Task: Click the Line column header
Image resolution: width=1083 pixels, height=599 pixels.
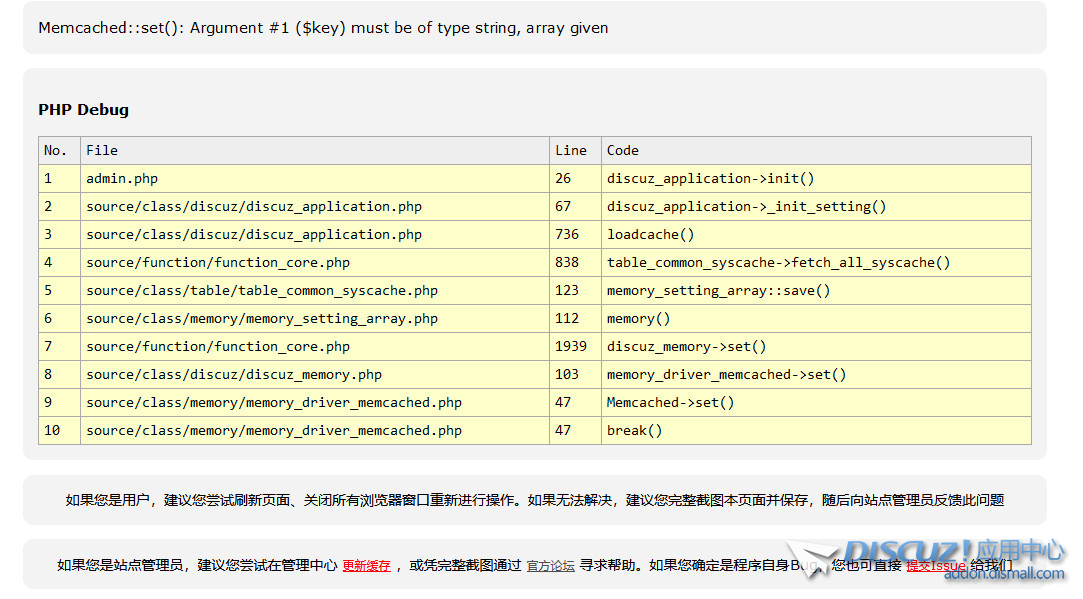Action: coord(571,151)
